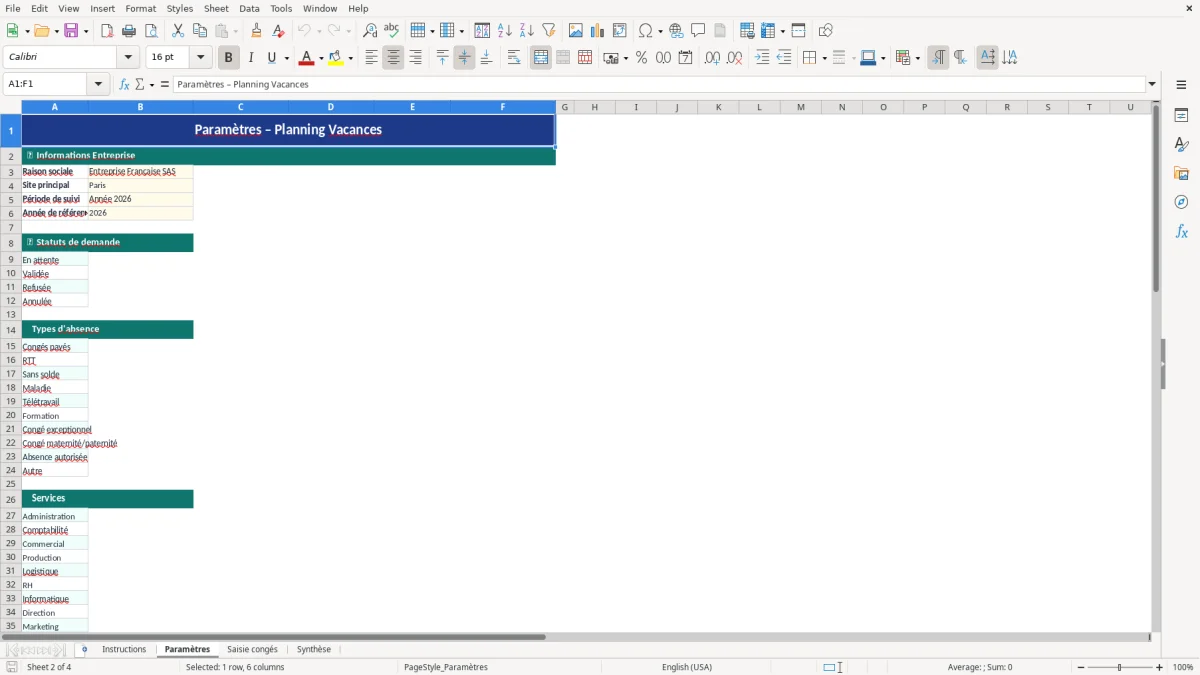Toggle Underline formatting
This screenshot has width=1200, height=675.
(x=272, y=58)
